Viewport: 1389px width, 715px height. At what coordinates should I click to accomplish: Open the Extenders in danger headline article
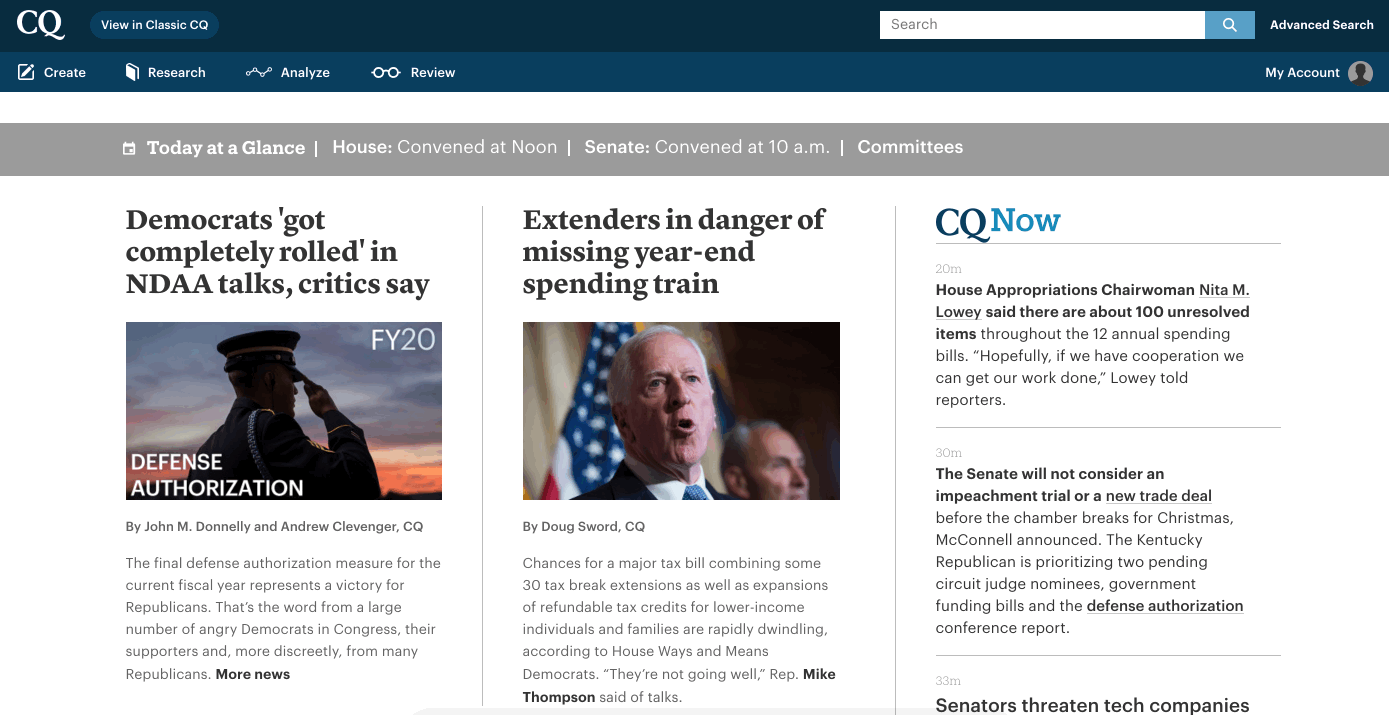674,252
